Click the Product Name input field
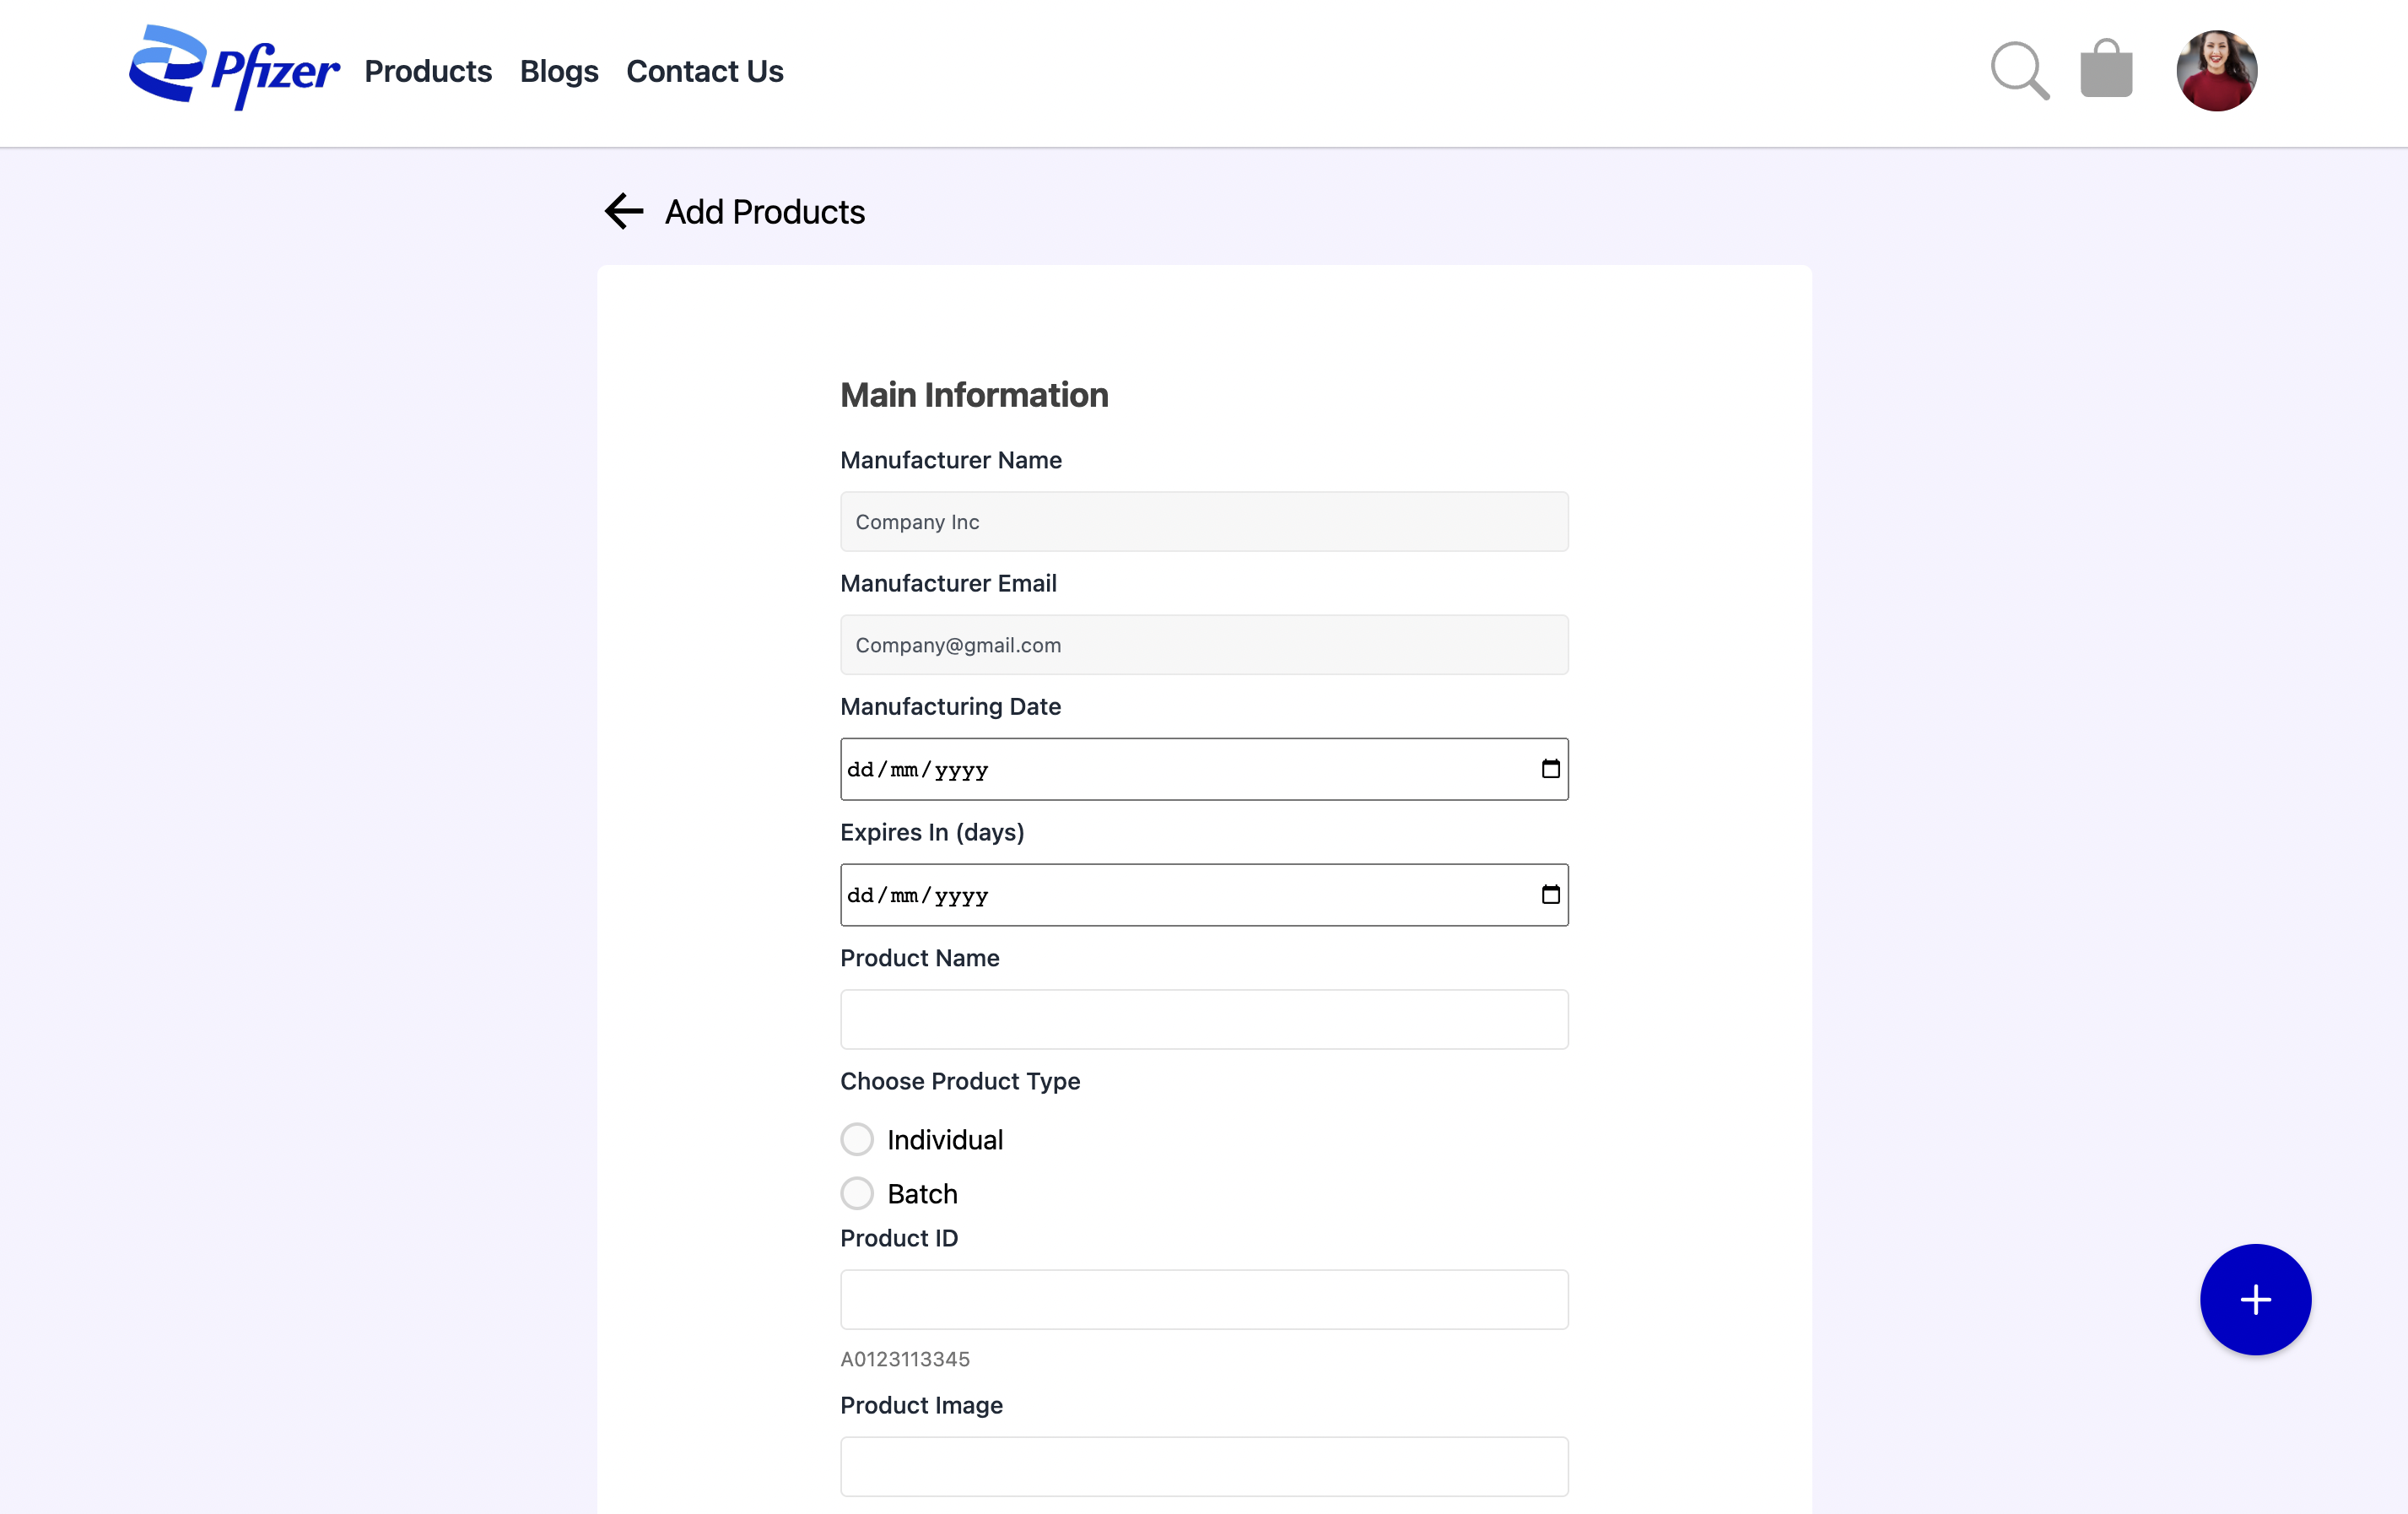 pyautogui.click(x=1204, y=1019)
